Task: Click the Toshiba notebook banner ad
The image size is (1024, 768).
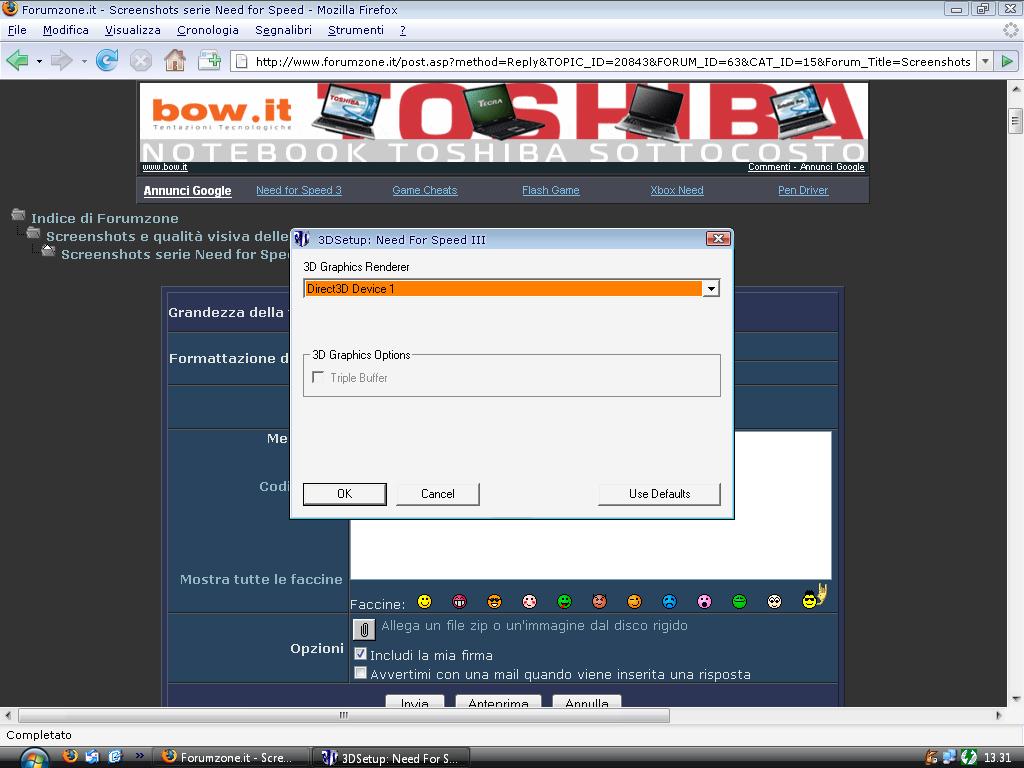Action: tap(504, 121)
